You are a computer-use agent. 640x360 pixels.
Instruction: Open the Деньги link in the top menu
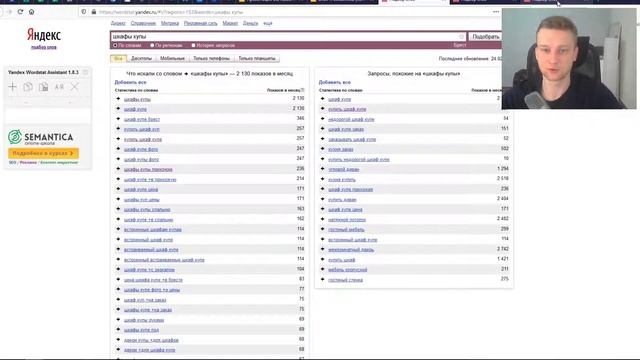(251, 24)
